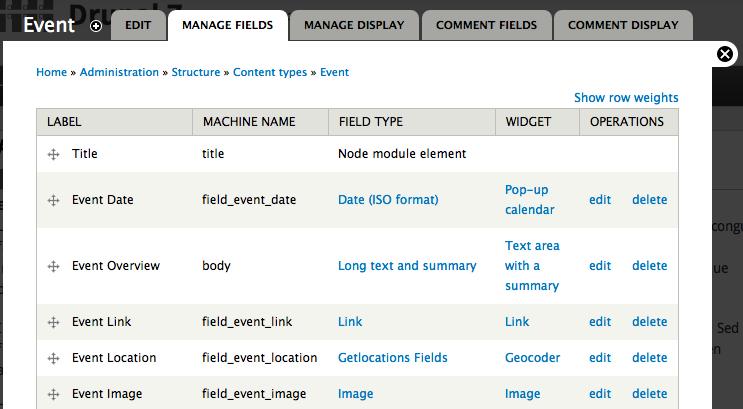The height and width of the screenshot is (409, 743).
Task: Click the drag handle for Event Image
Action: [54, 394]
